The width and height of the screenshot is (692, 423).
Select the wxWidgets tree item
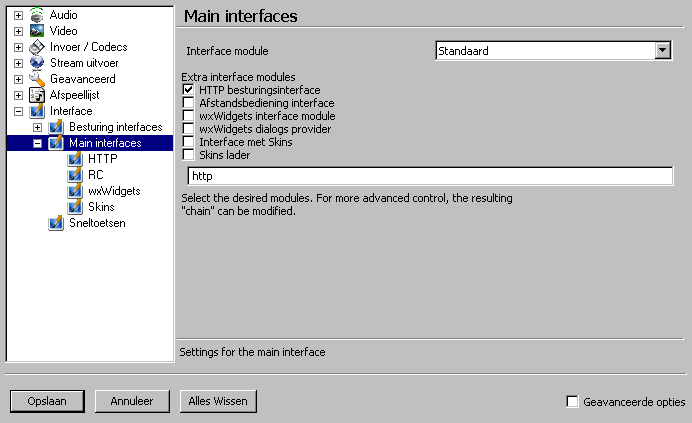[x=114, y=191]
